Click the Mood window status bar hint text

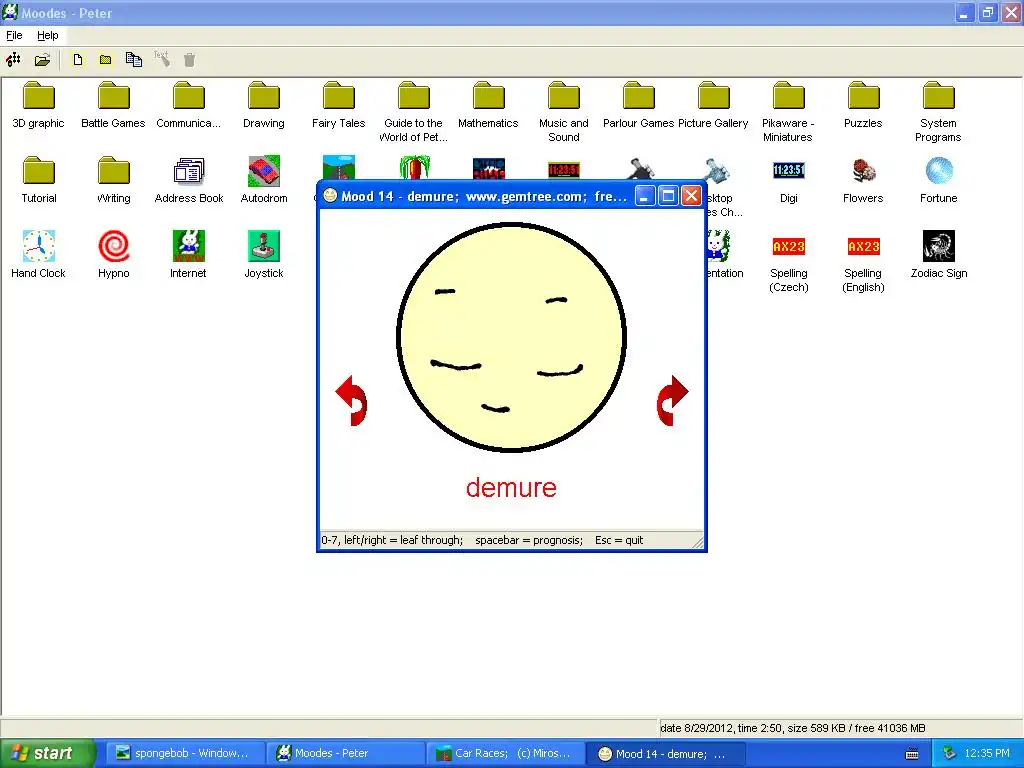482,540
